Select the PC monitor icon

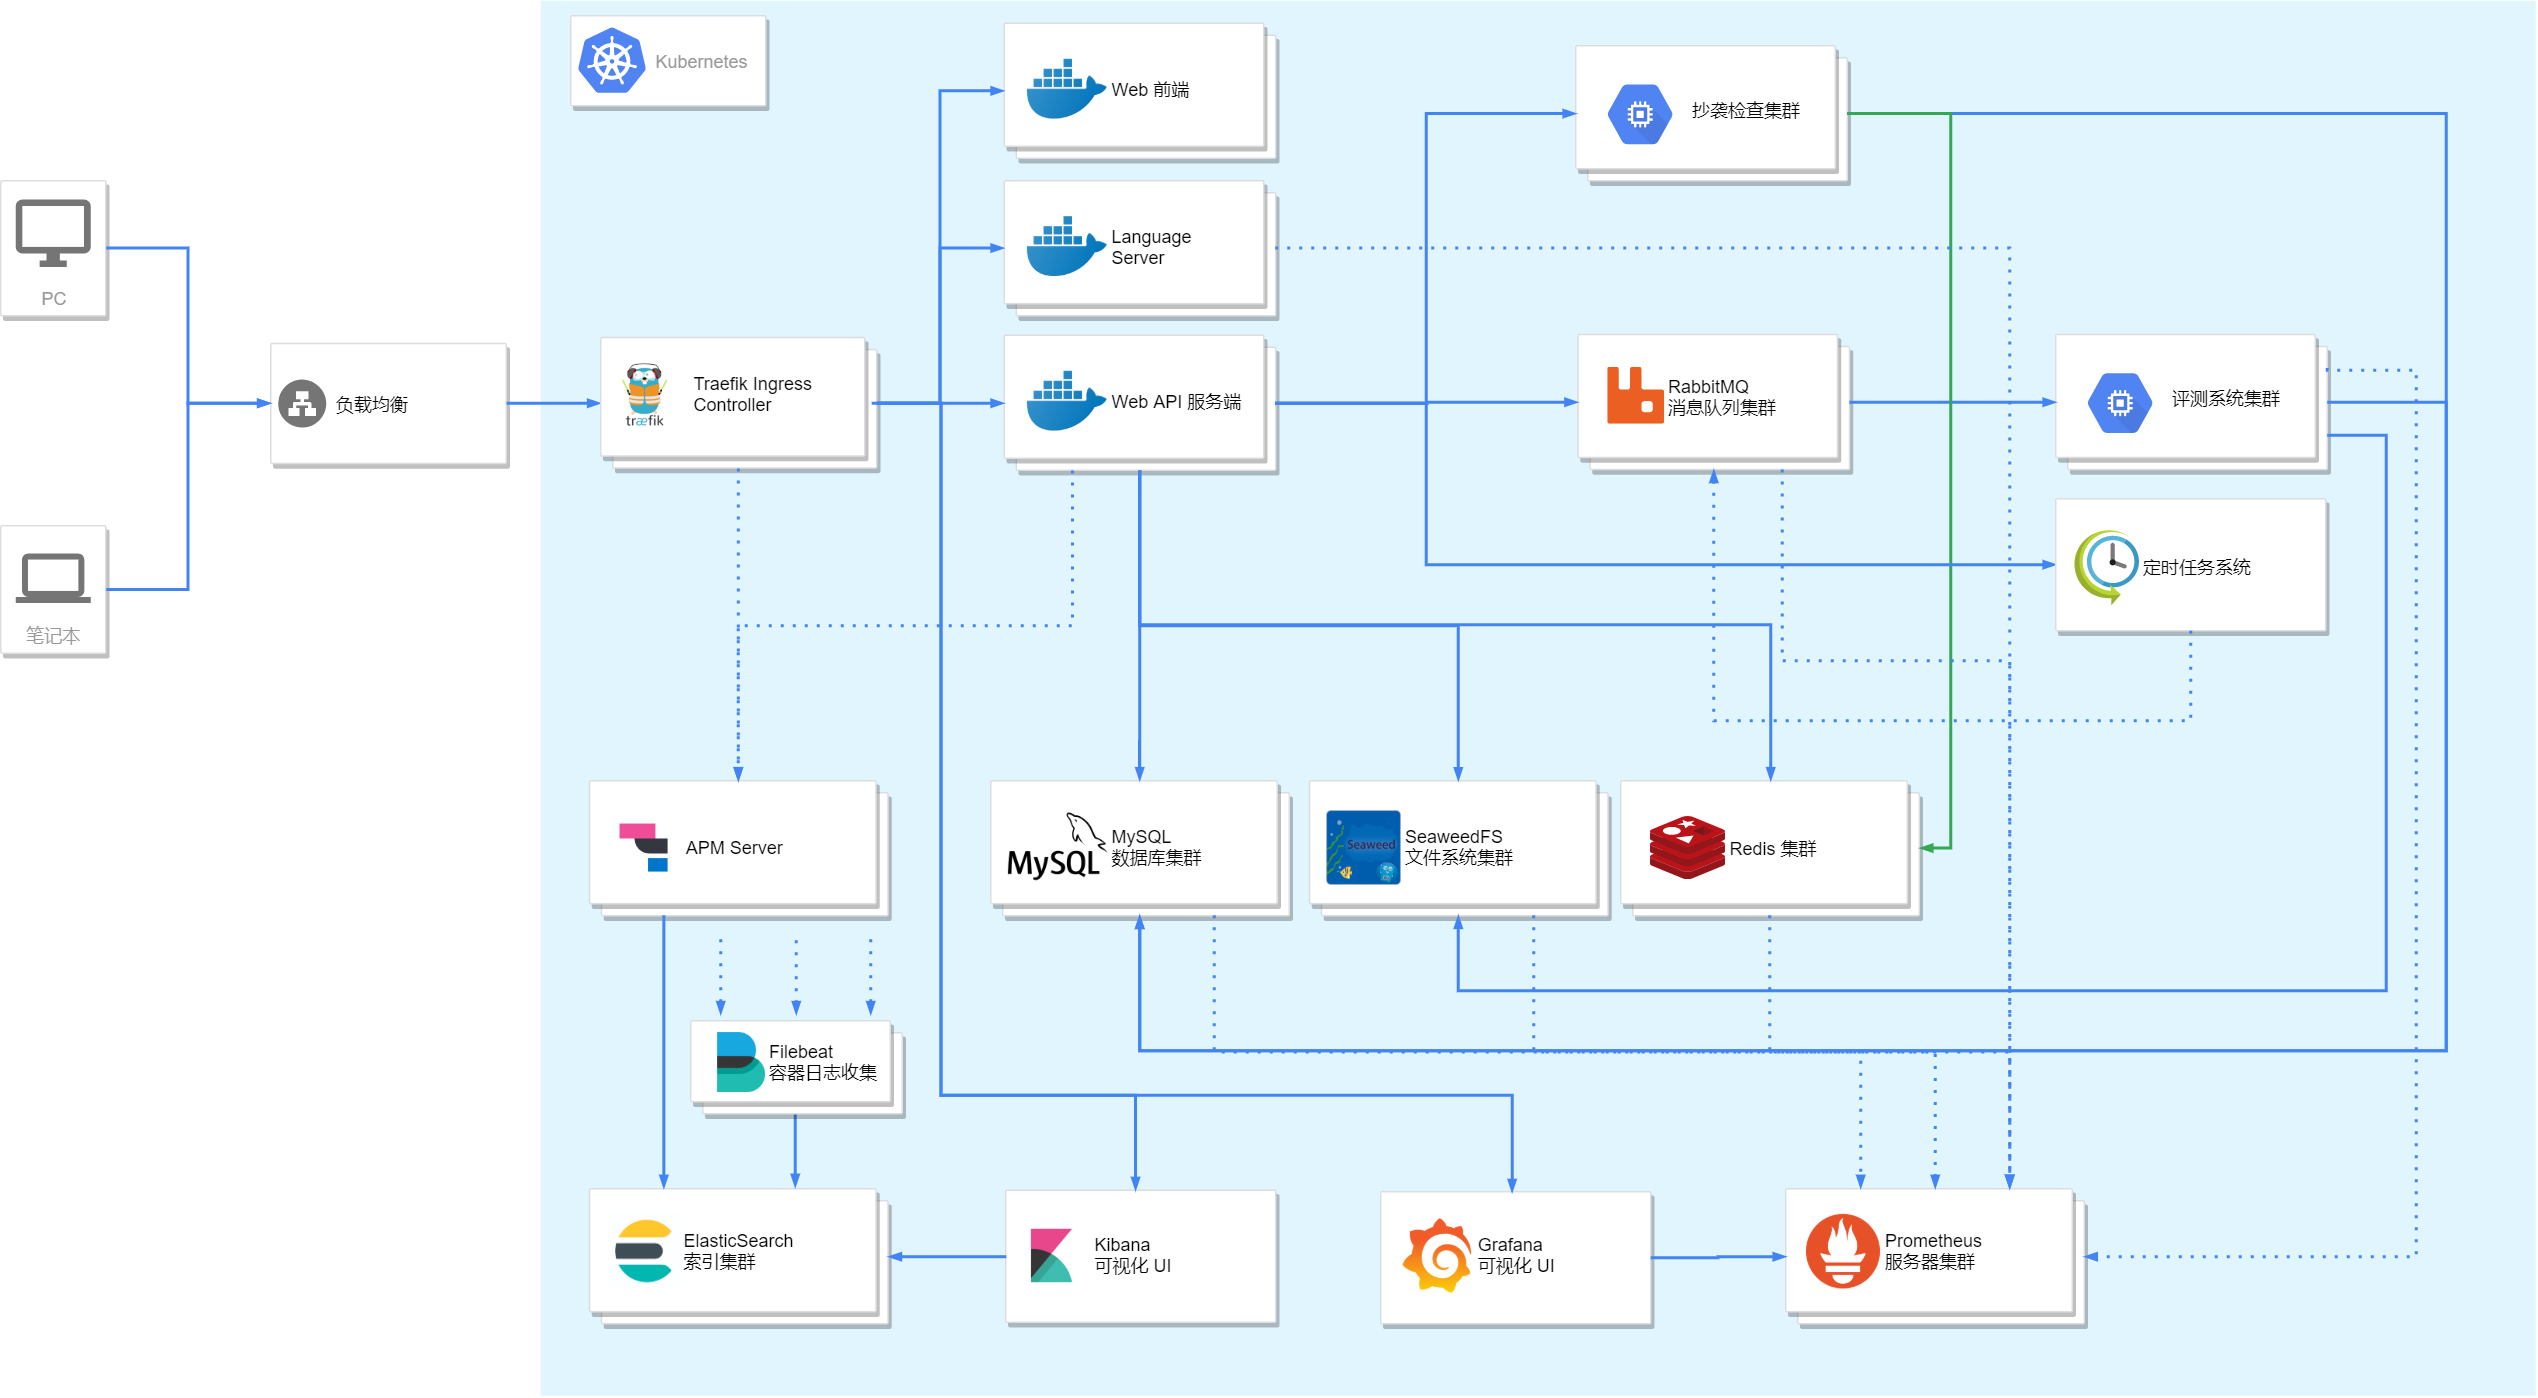[53, 233]
